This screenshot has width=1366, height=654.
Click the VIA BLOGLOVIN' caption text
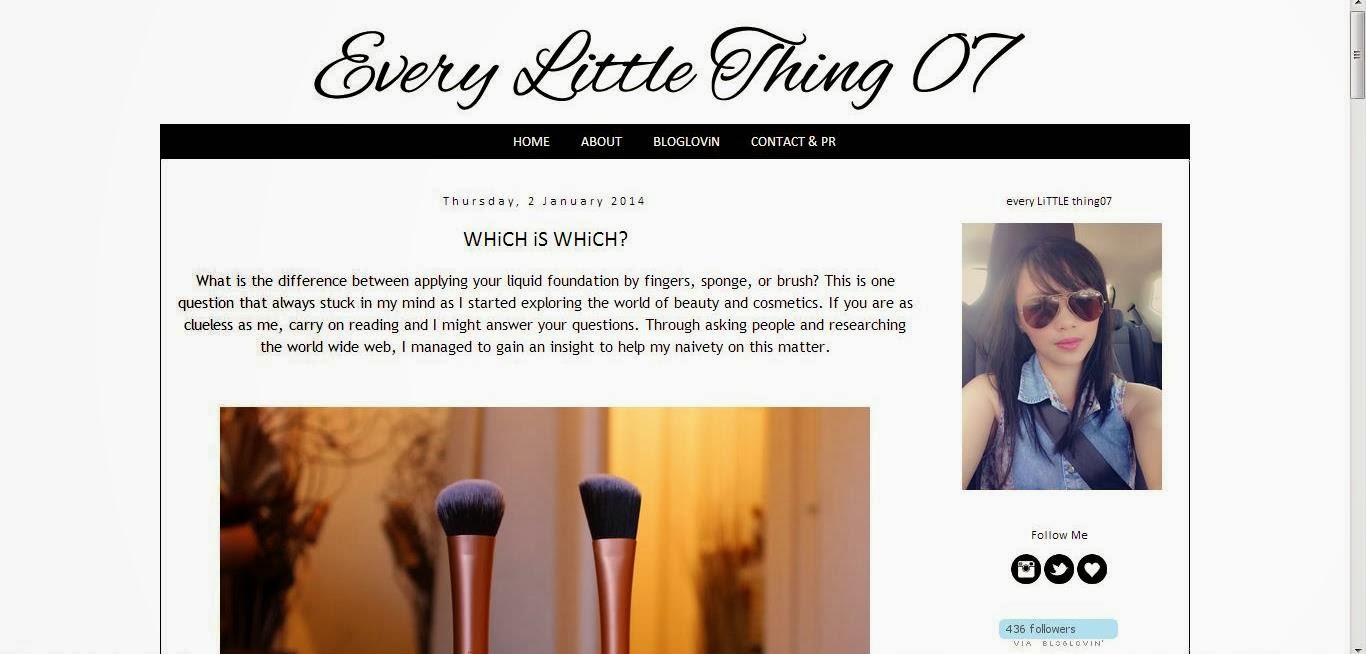[1059, 645]
